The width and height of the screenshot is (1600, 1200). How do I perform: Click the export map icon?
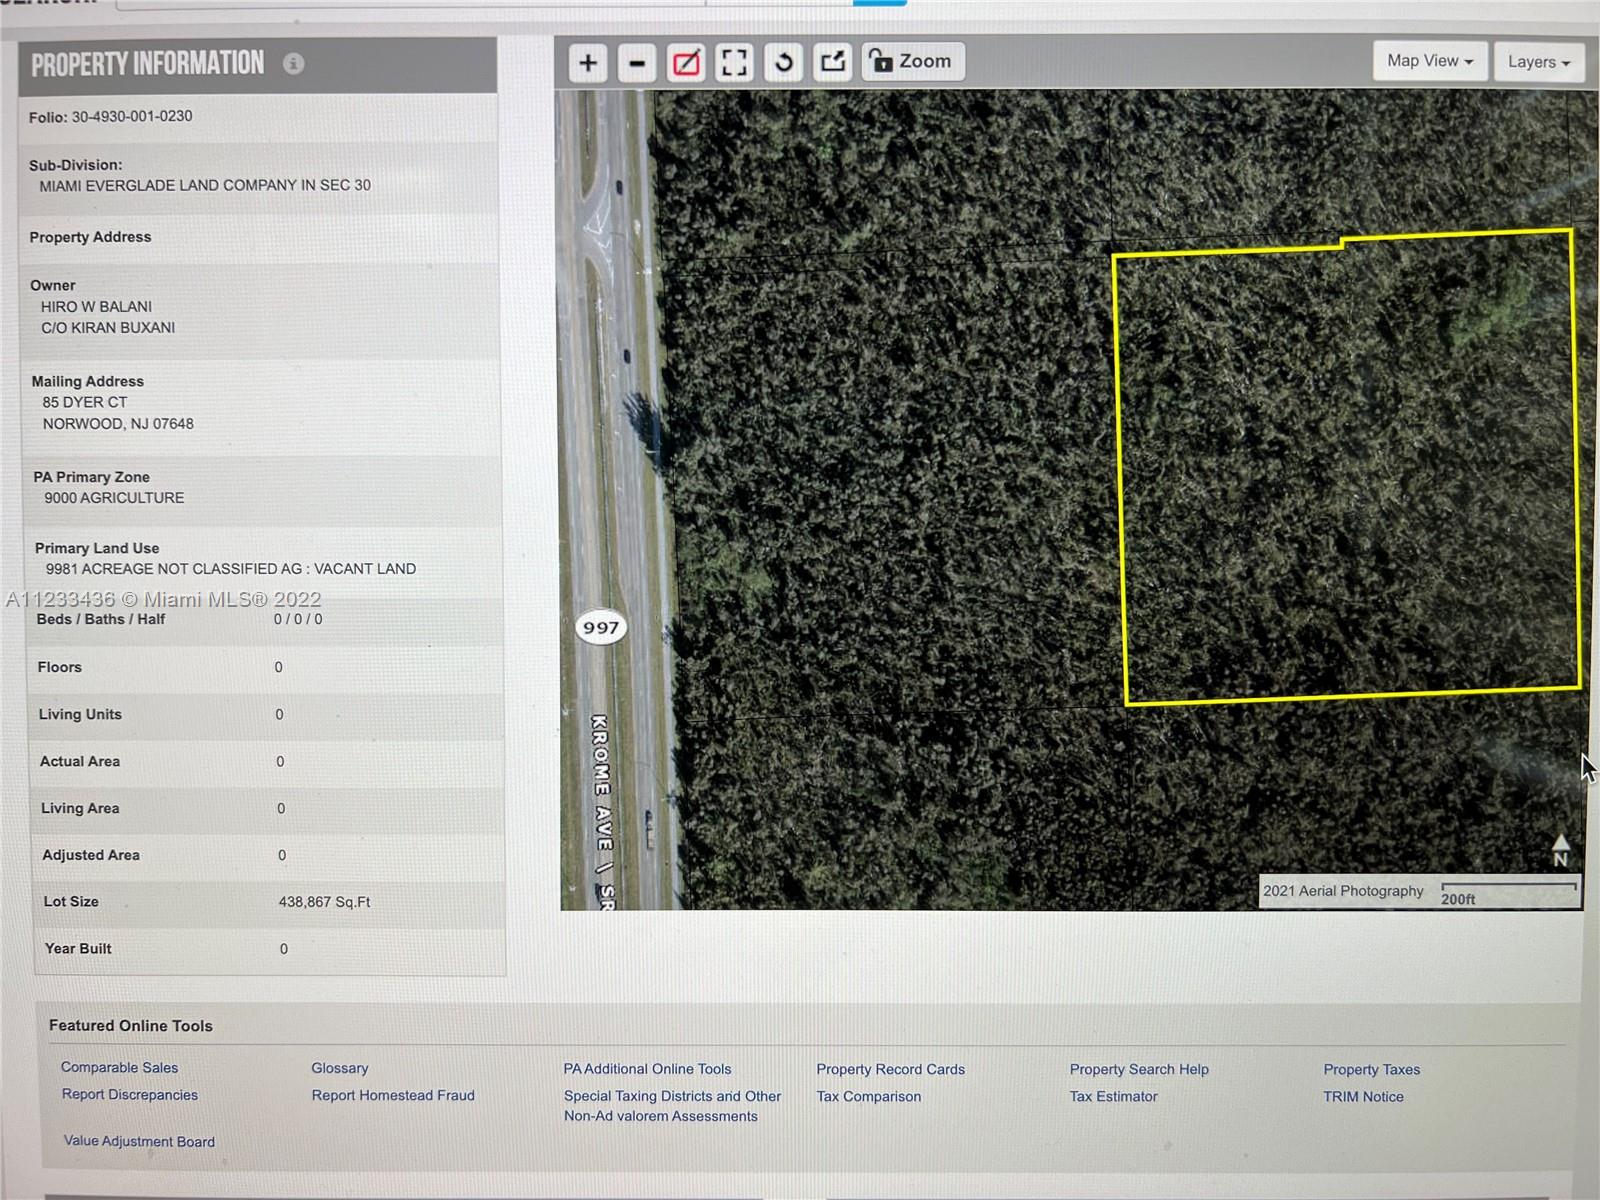click(x=833, y=63)
